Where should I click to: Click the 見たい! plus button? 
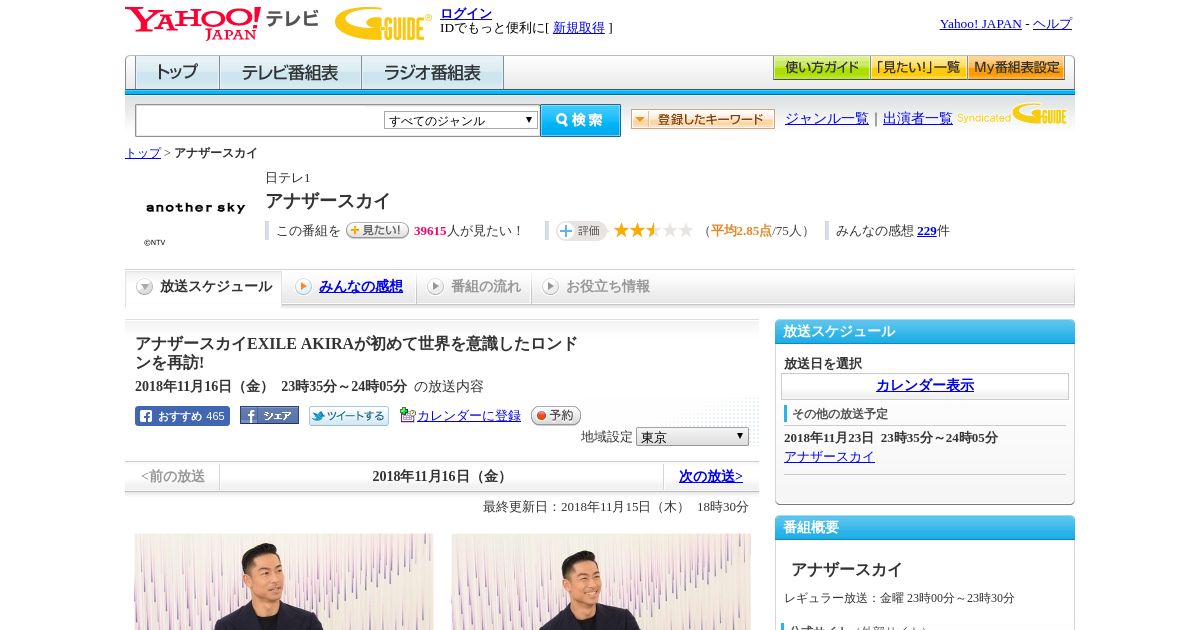(377, 230)
